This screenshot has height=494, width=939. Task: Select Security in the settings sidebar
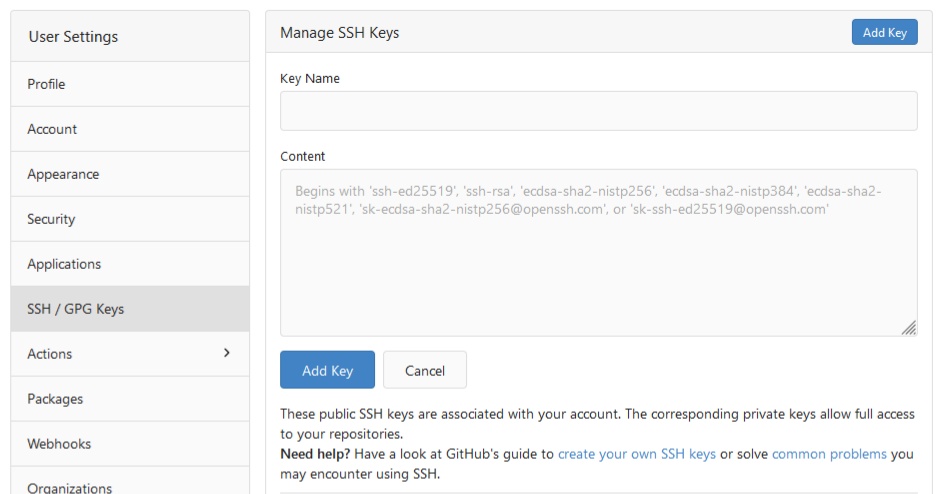pos(51,219)
